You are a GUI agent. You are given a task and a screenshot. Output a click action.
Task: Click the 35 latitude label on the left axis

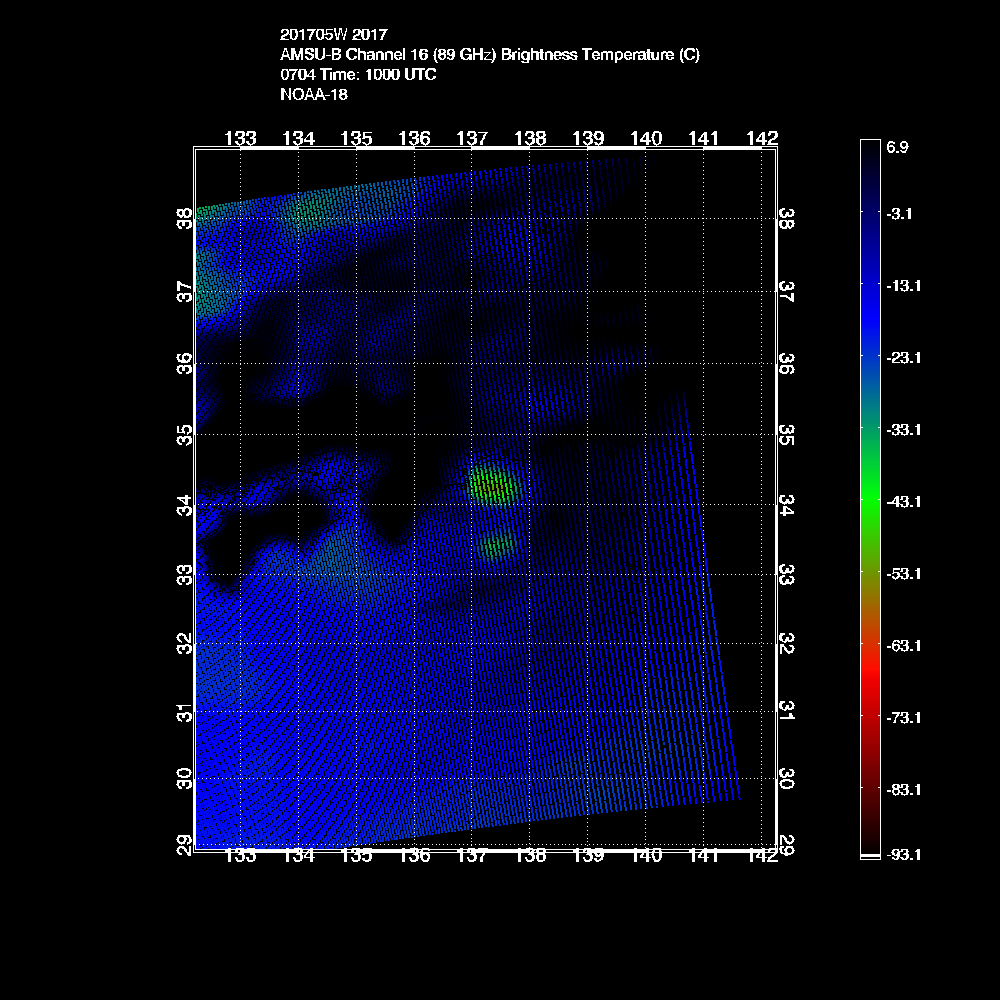point(184,435)
